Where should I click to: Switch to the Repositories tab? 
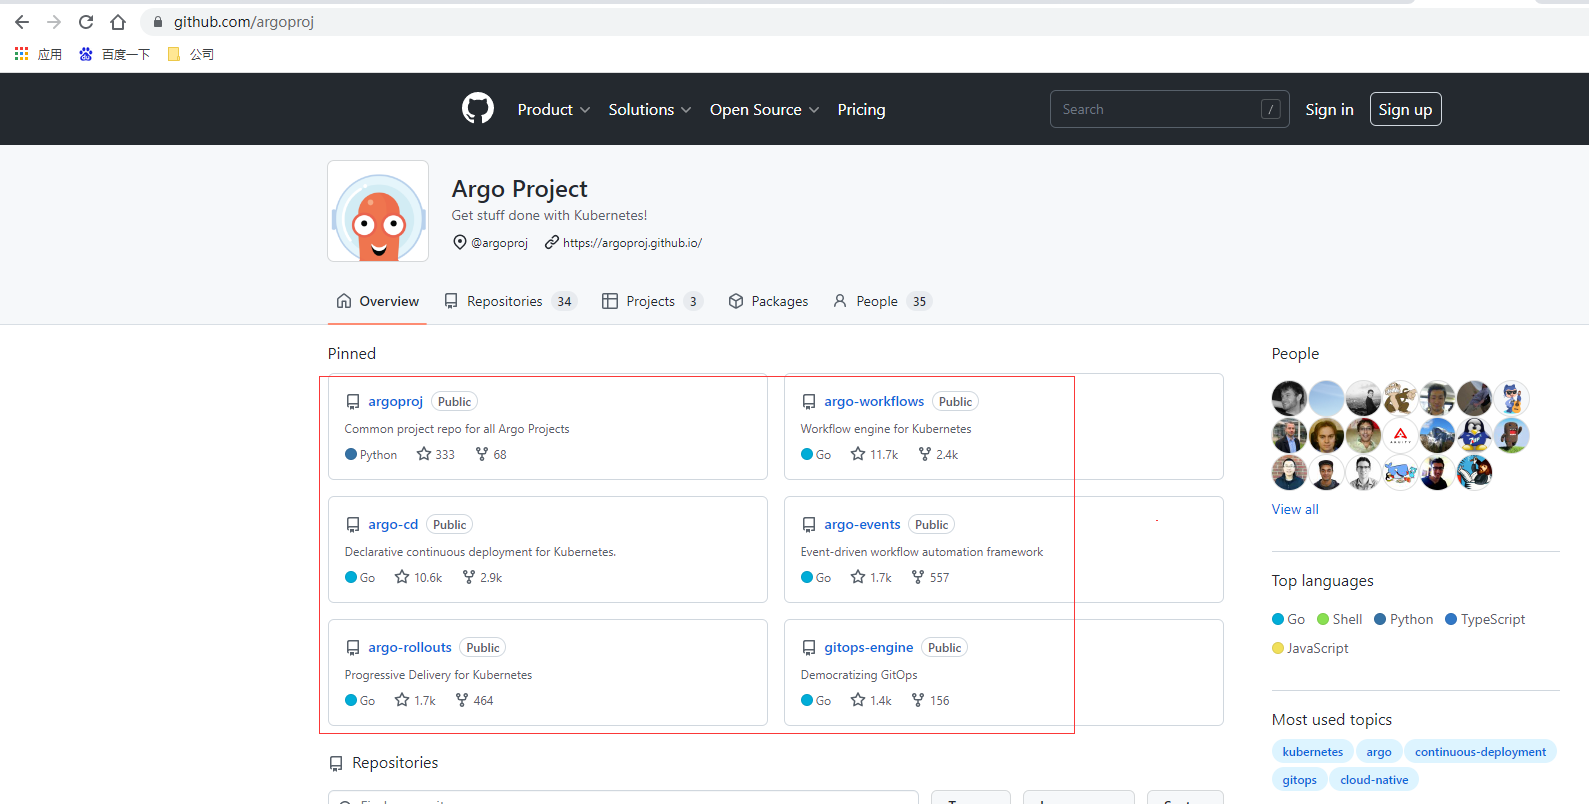(x=511, y=301)
